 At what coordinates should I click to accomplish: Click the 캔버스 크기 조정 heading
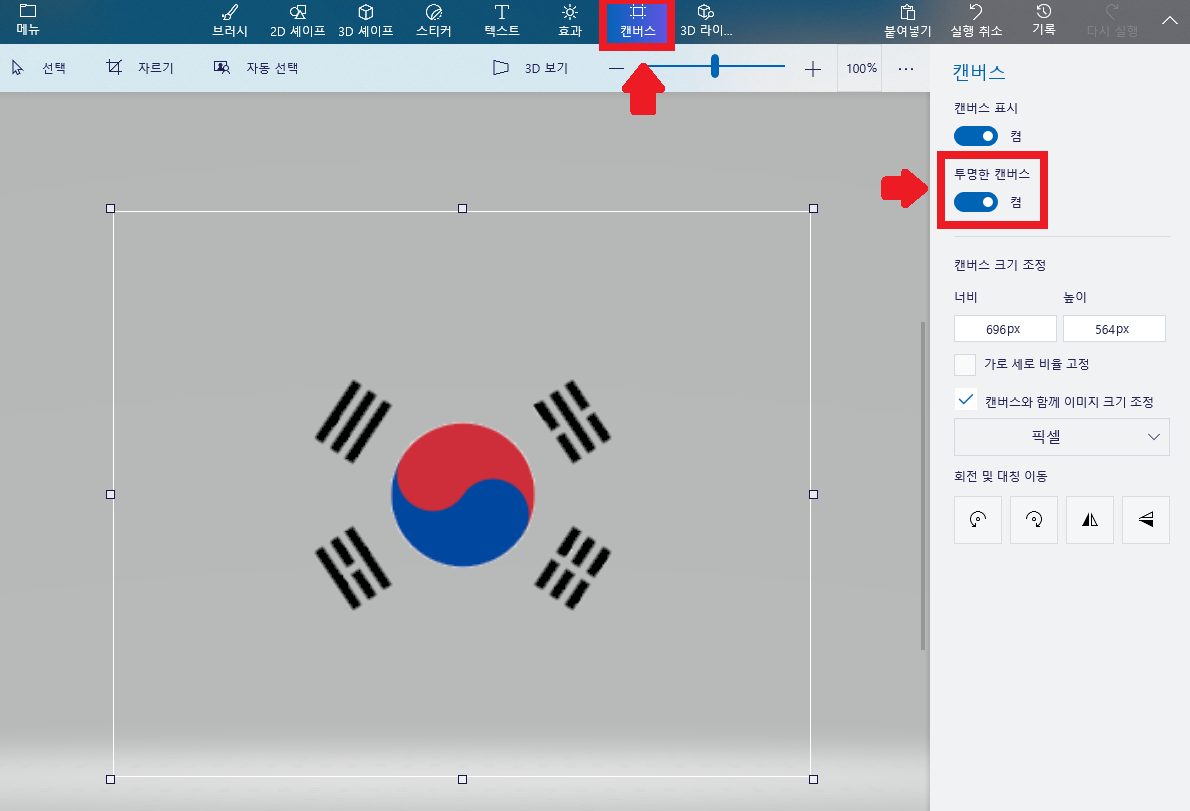(x=1000, y=265)
